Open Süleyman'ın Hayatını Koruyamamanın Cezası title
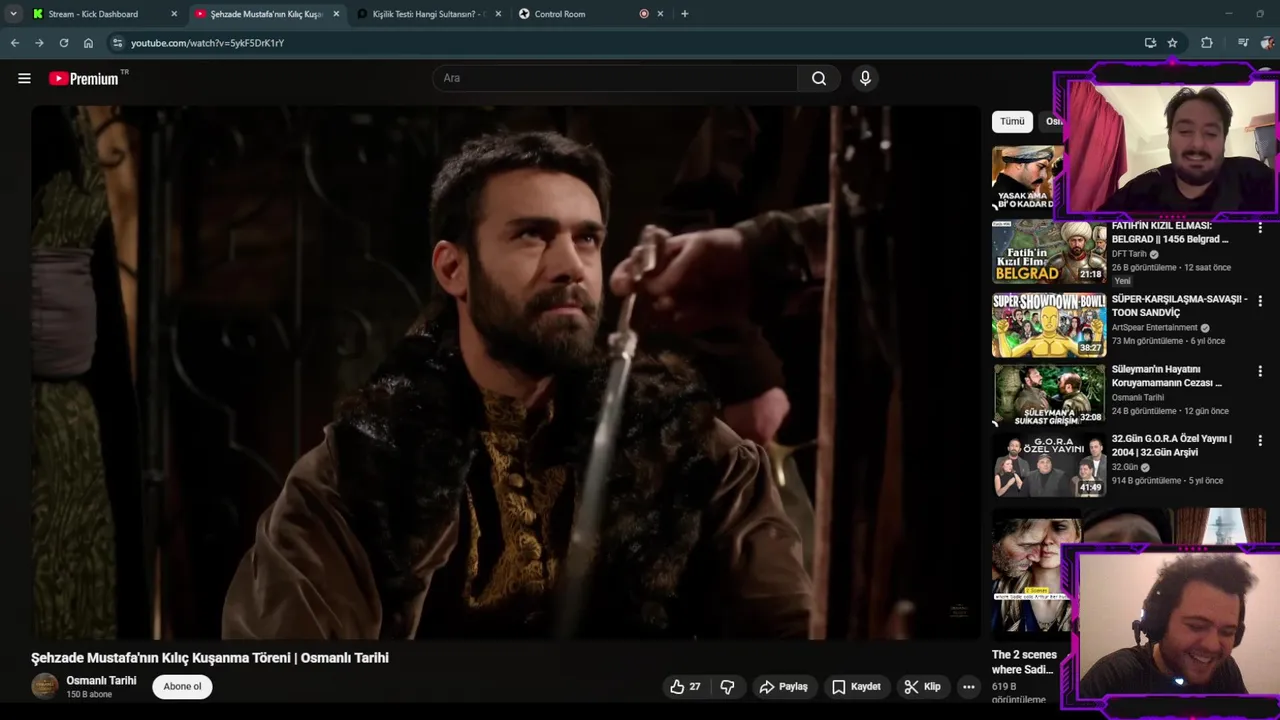 (x=1167, y=376)
